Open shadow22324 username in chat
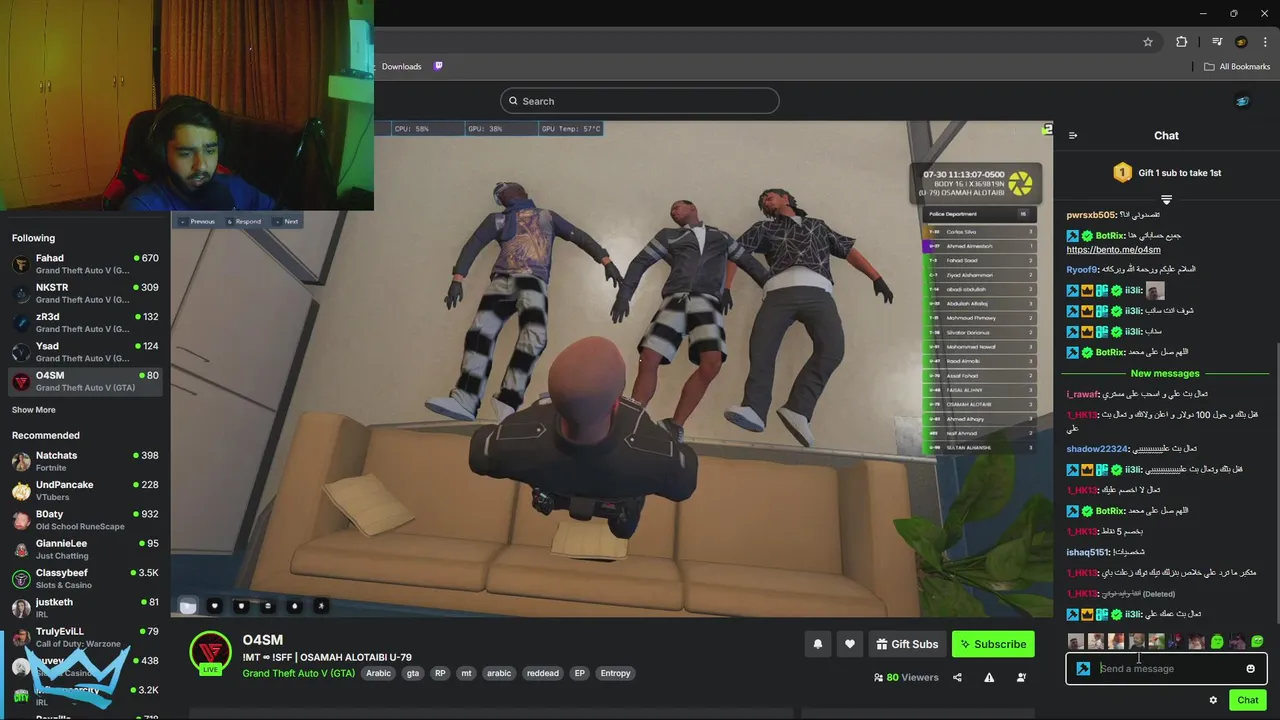The height and width of the screenshot is (720, 1280). [1097, 449]
